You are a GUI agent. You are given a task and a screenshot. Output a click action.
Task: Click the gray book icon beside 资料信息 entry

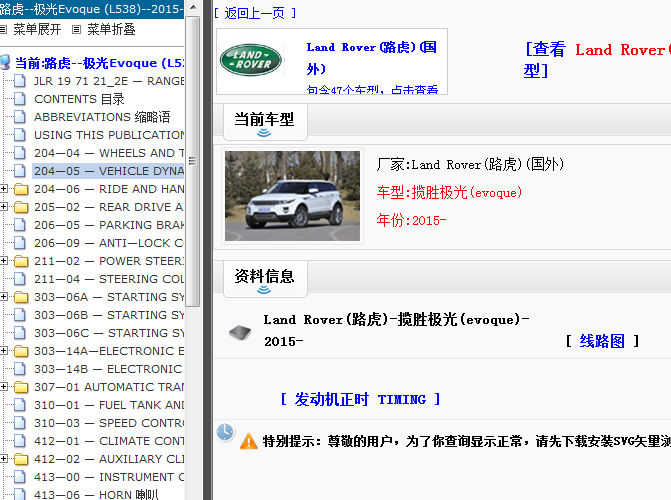[x=240, y=332]
